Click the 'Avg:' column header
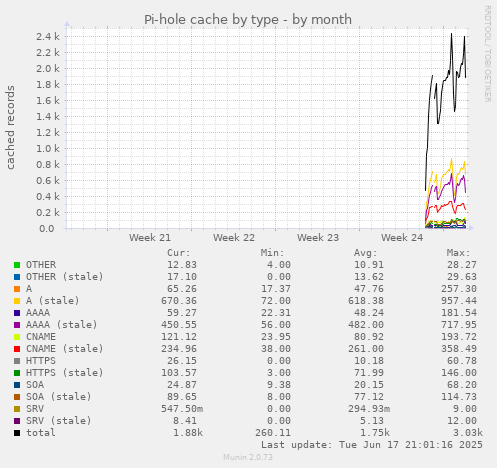The image size is (497, 468). pos(365,253)
